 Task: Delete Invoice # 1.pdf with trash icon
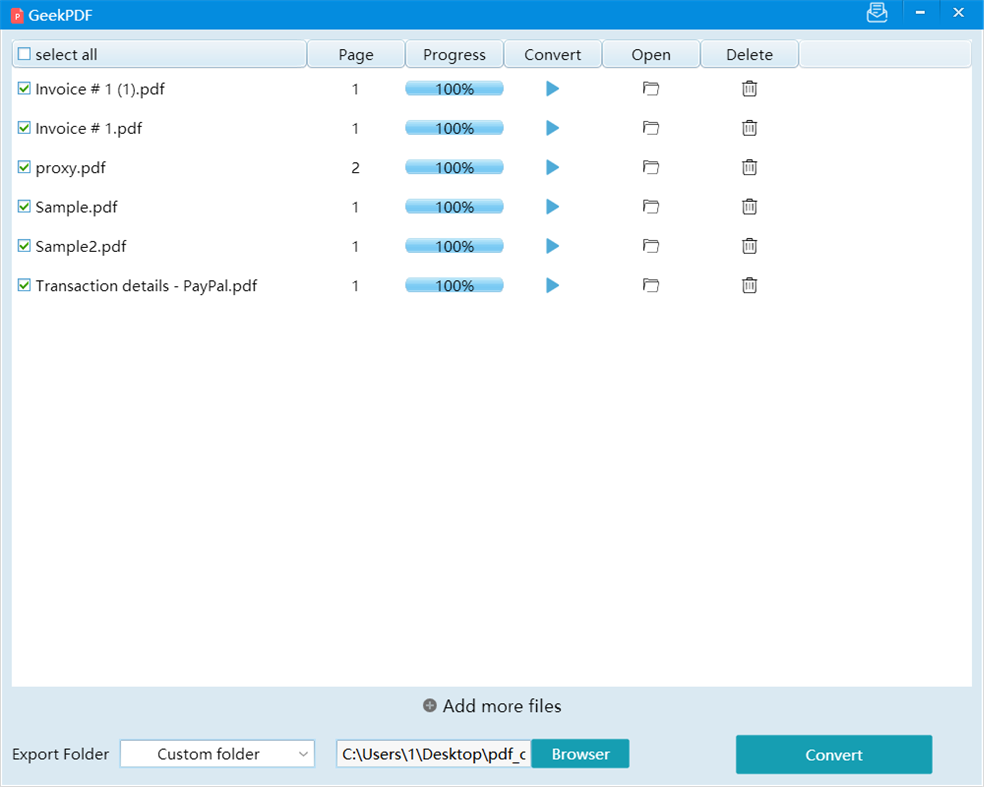749,128
